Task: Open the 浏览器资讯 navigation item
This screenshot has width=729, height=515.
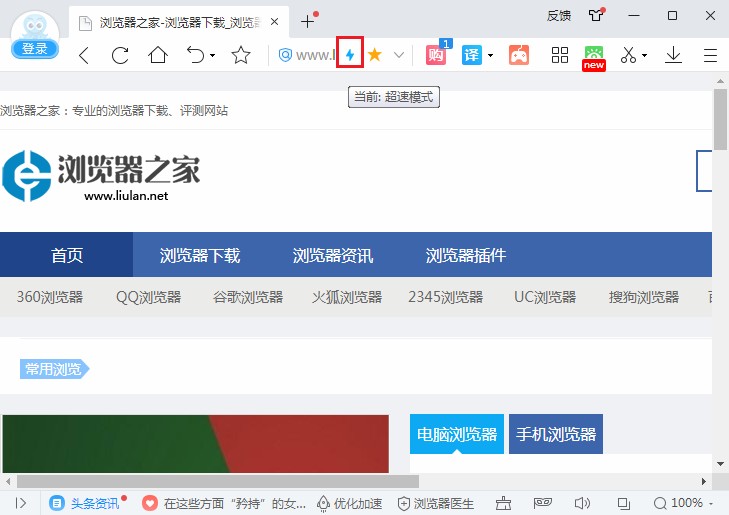Action: coord(333,255)
